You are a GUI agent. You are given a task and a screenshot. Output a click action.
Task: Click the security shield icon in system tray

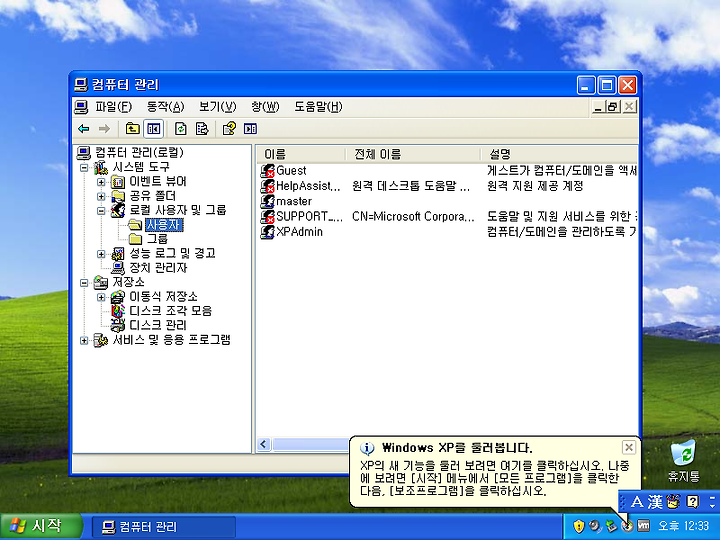(579, 526)
